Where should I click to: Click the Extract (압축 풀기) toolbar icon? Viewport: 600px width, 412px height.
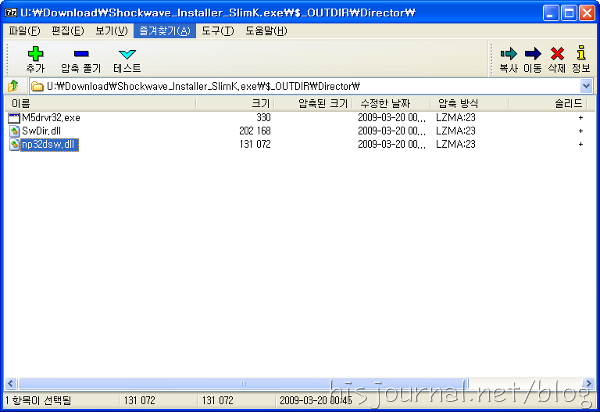coord(81,54)
